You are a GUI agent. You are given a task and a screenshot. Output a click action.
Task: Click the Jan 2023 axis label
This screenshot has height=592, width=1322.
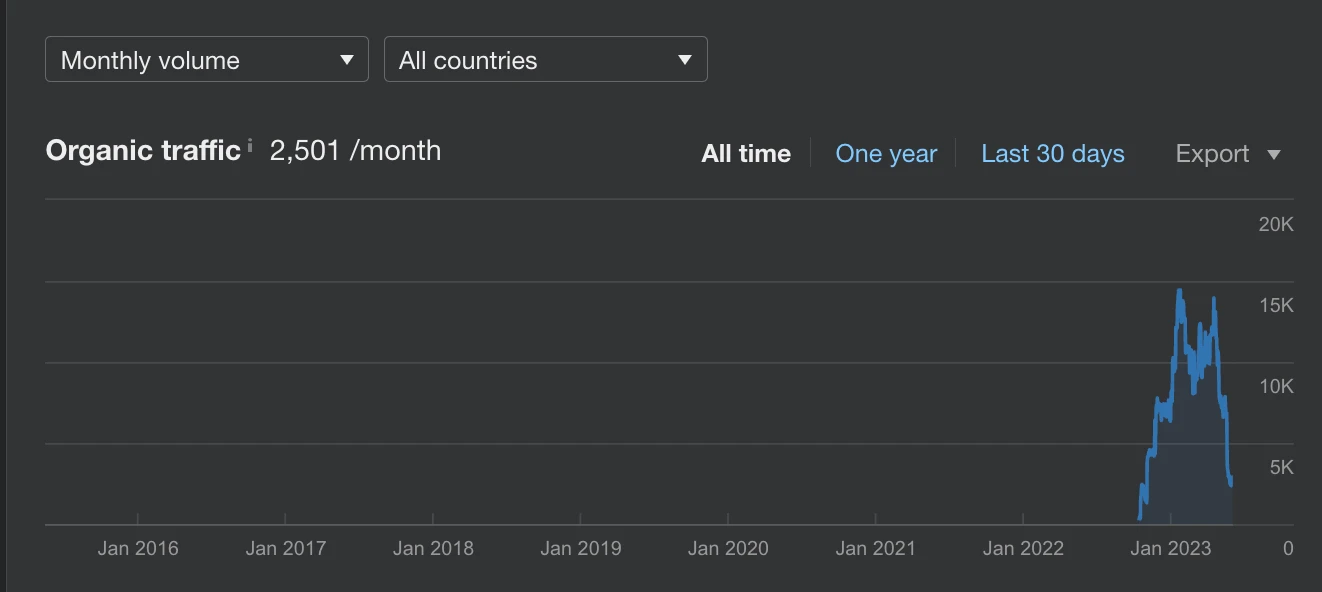1171,548
